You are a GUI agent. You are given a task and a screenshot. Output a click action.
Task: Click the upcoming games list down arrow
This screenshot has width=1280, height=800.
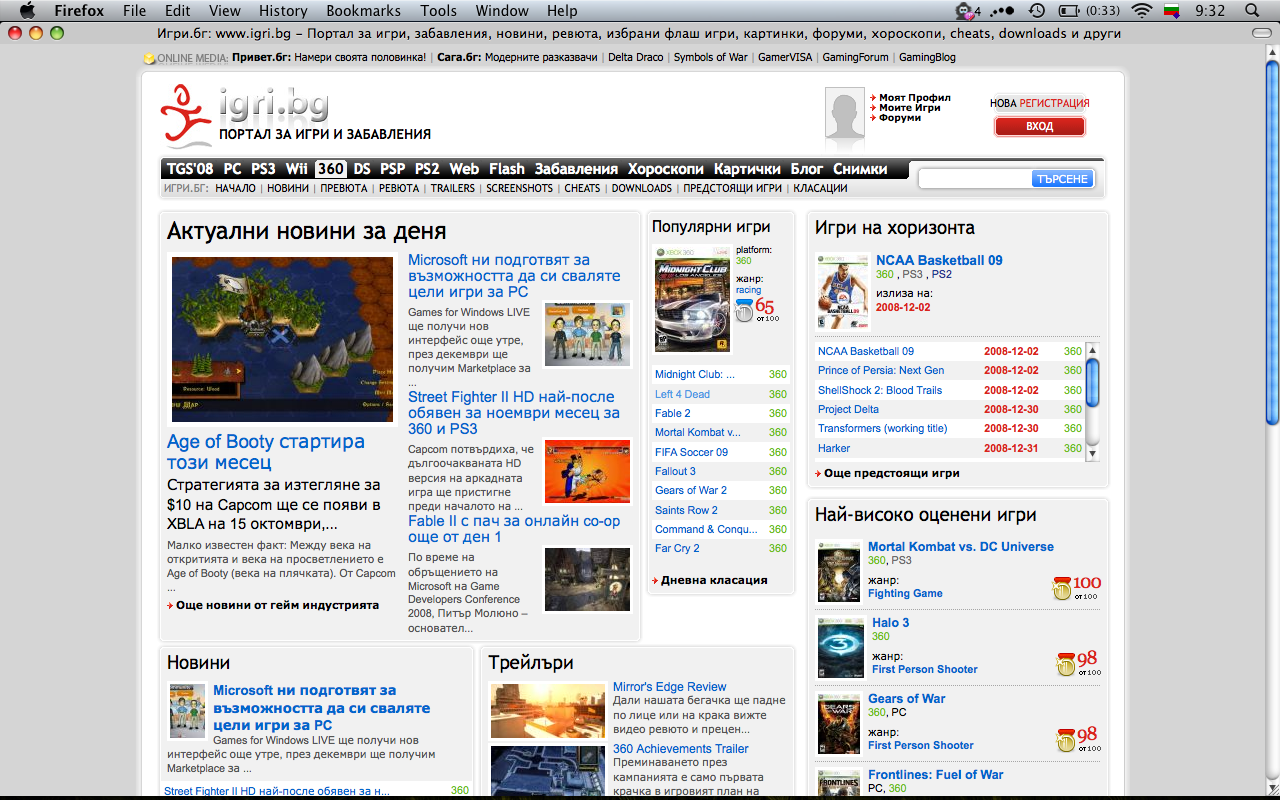1092,453
